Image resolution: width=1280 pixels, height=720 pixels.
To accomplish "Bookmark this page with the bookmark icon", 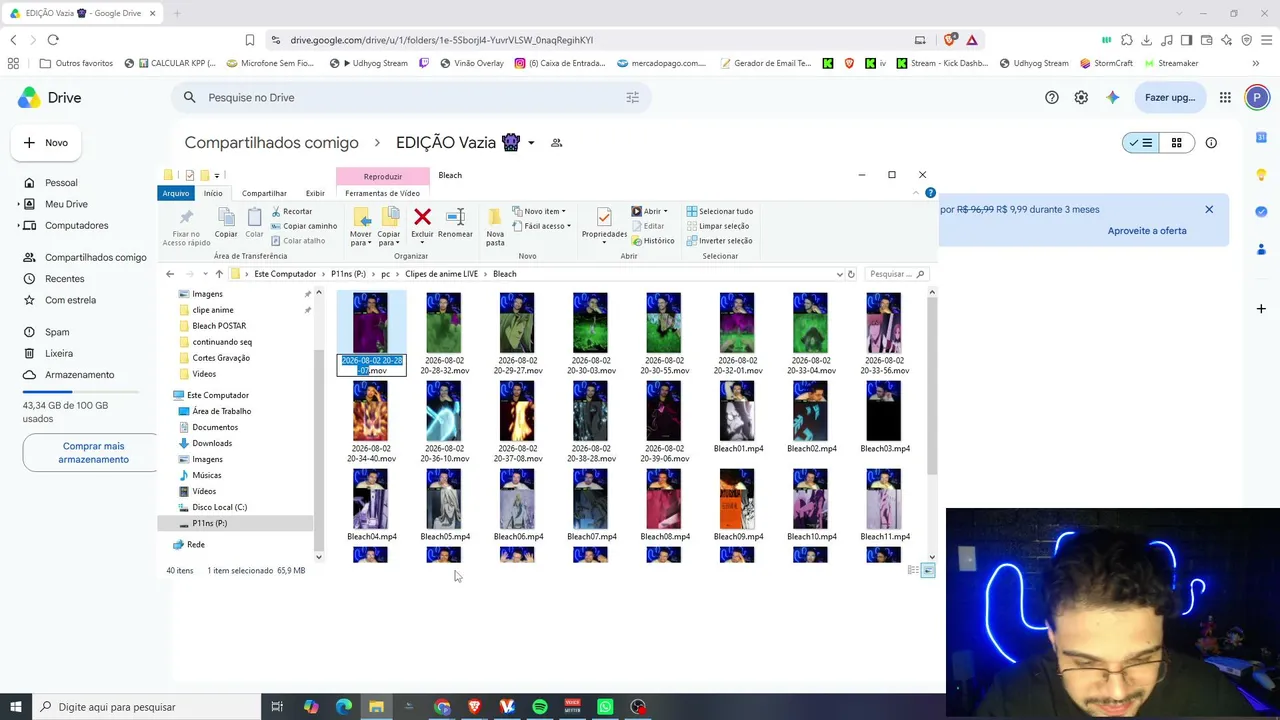I will pos(250,40).
